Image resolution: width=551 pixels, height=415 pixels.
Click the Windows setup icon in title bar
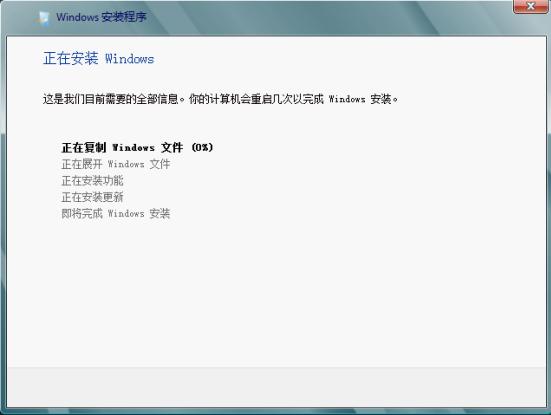(x=42, y=18)
